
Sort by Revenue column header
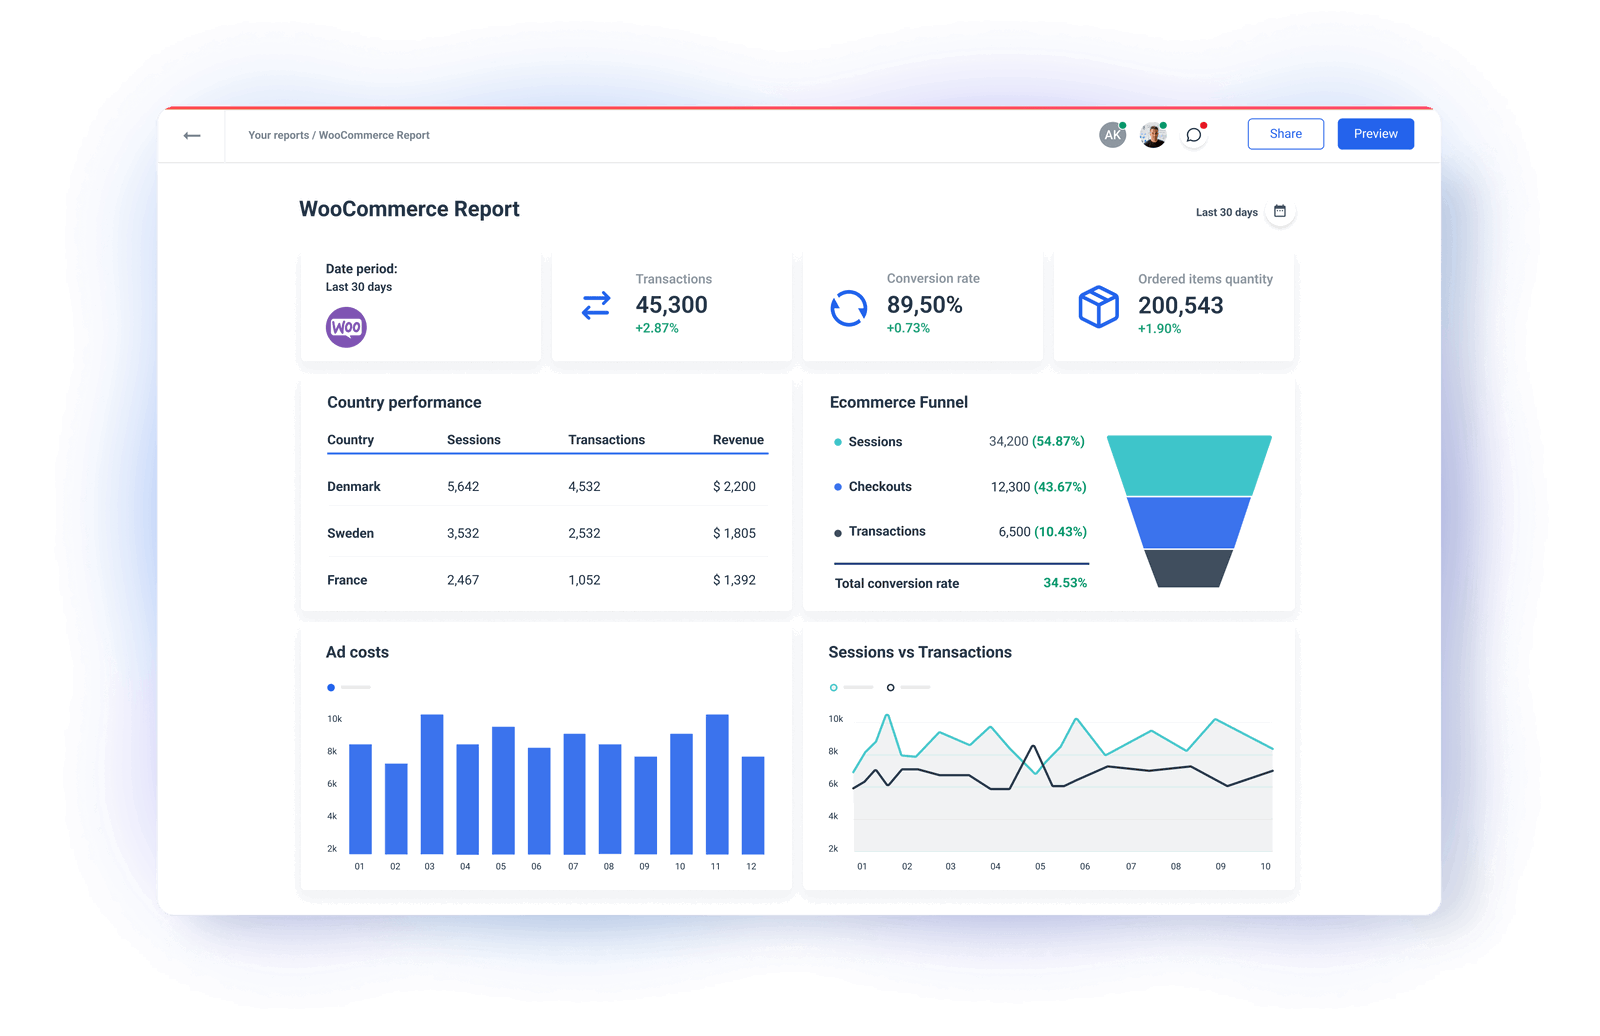738,440
